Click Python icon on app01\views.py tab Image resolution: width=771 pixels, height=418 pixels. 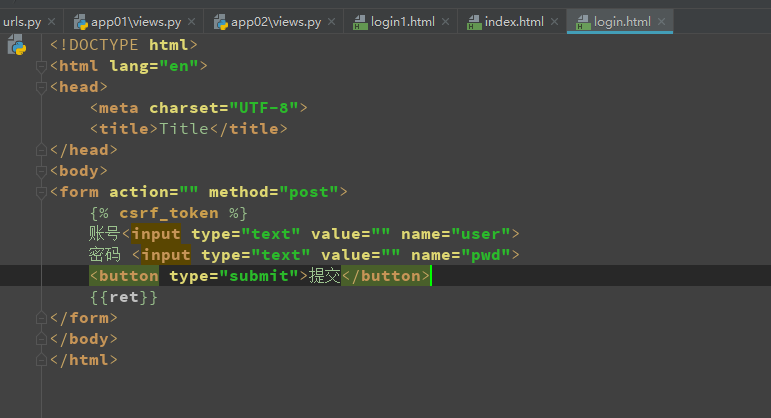tap(81, 22)
